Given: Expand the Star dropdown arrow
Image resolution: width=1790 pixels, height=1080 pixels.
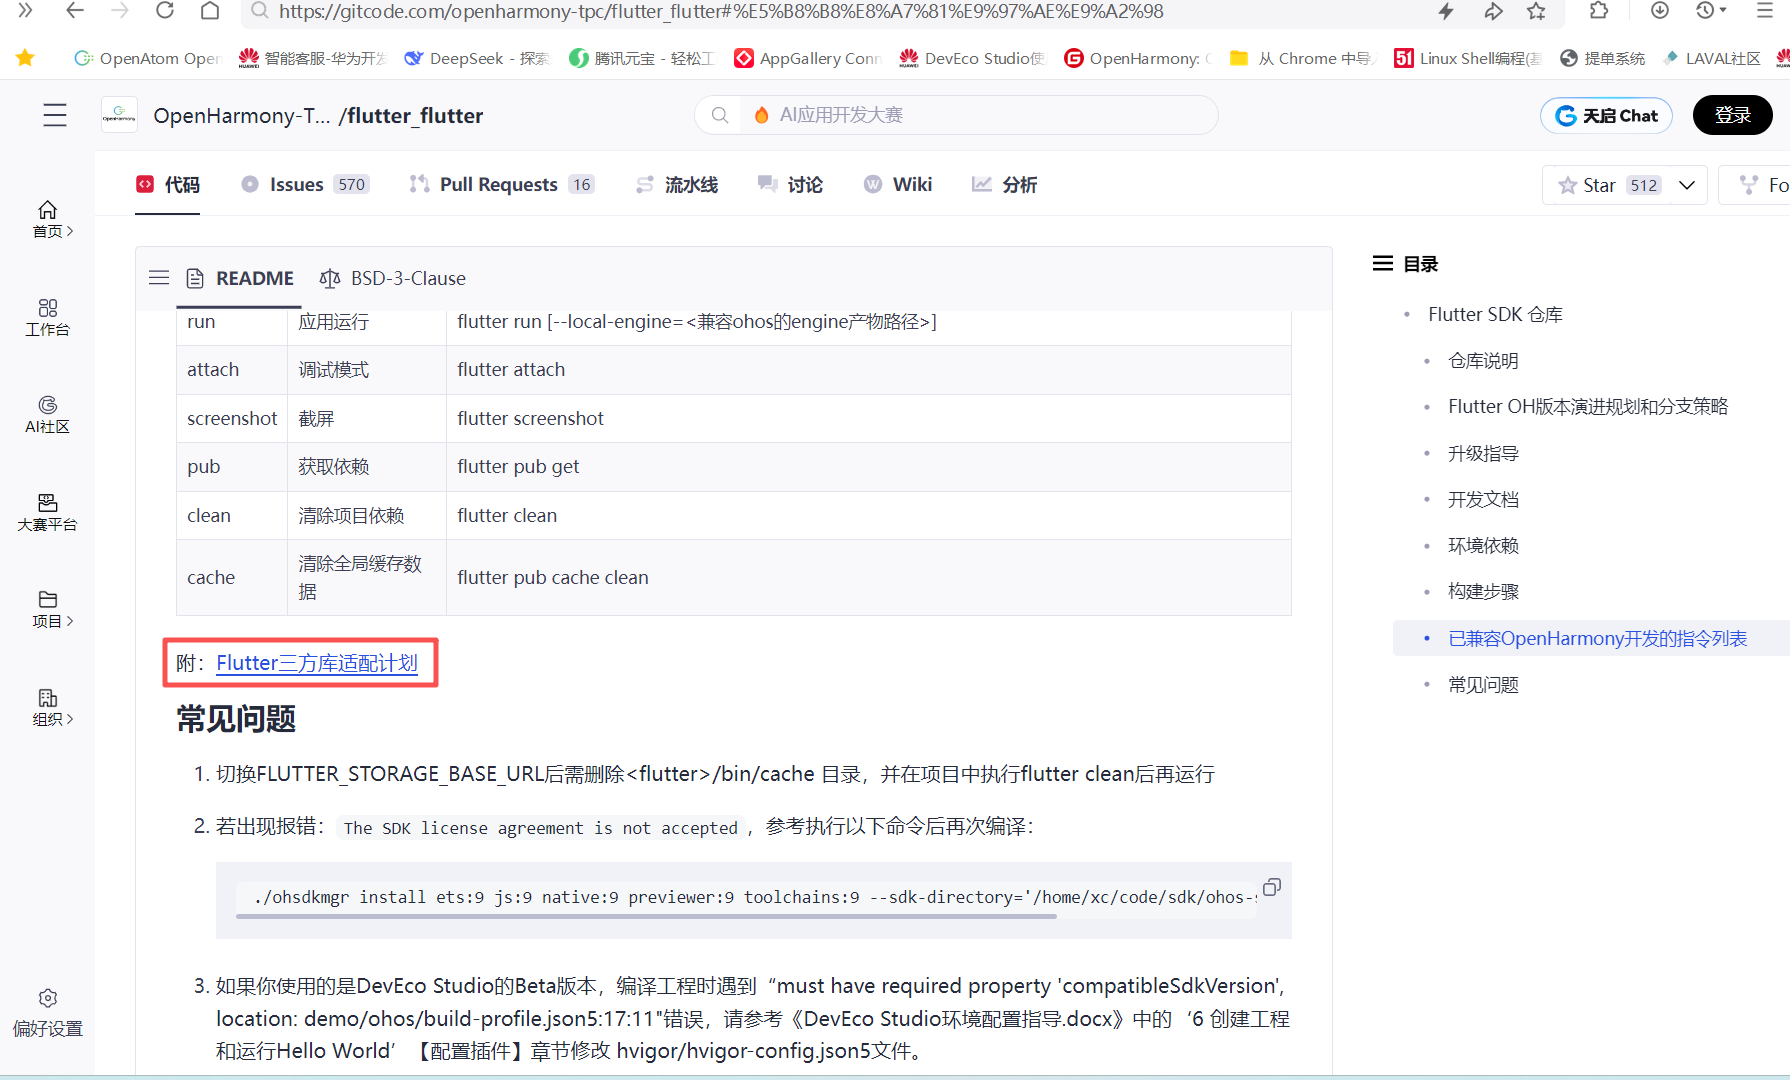Looking at the screenshot, I should click(x=1687, y=185).
